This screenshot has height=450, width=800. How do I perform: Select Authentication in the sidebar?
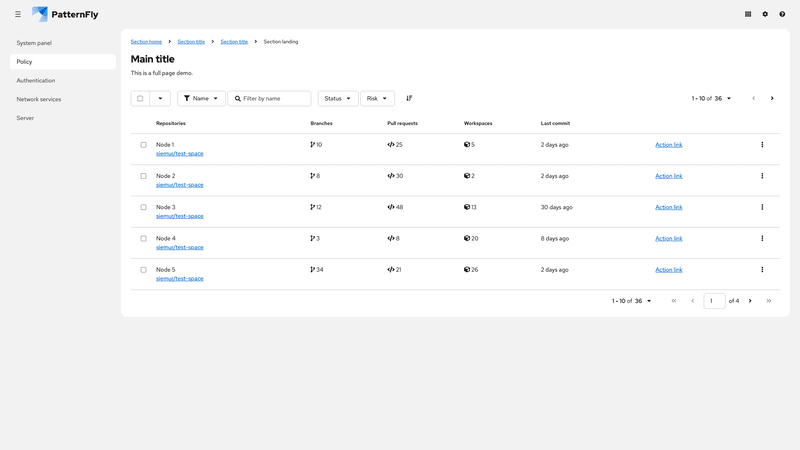(x=36, y=80)
